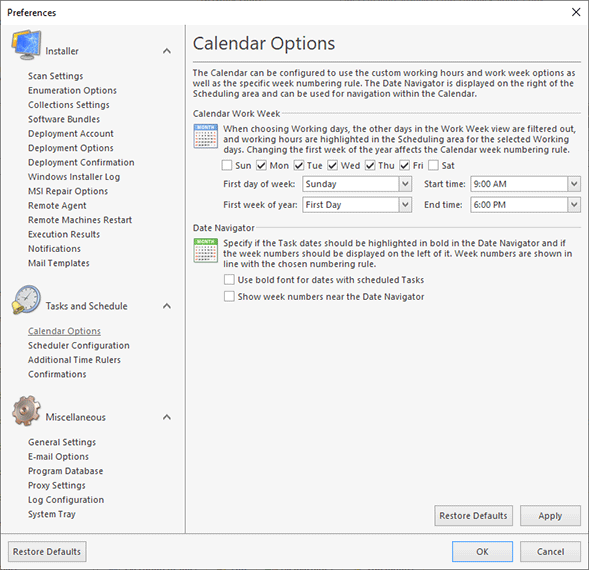The image size is (589, 570).
Task: Go to E-mail Options
Action: (x=58, y=457)
